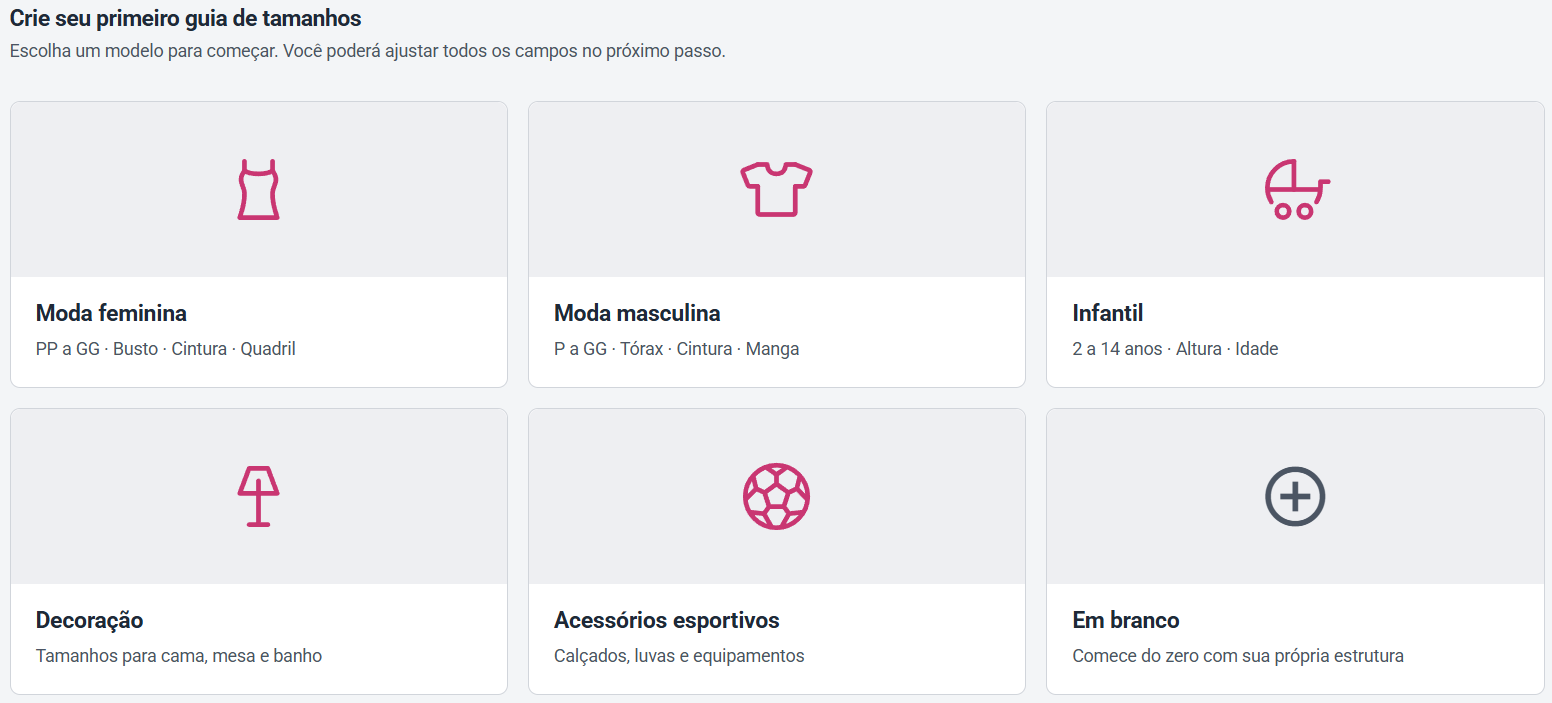This screenshot has height=703, width=1552.
Task: Choose the Infantil template heading
Action: (x=1108, y=313)
